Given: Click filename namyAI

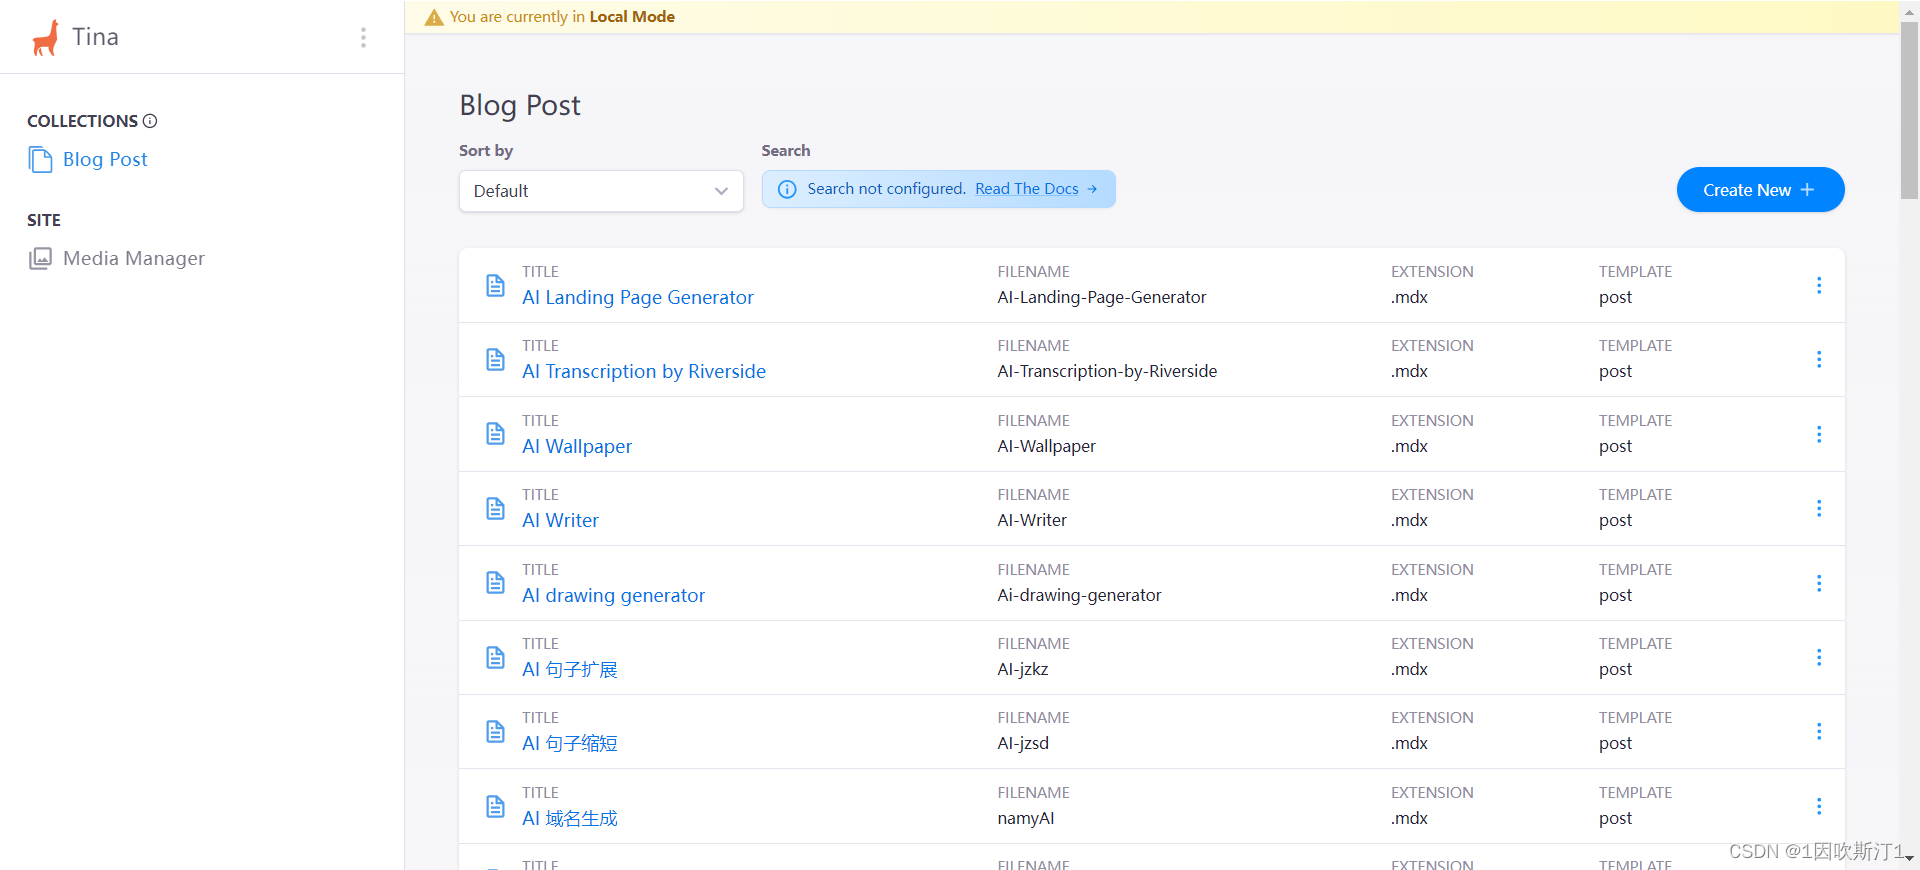Looking at the screenshot, I should point(1026,819).
